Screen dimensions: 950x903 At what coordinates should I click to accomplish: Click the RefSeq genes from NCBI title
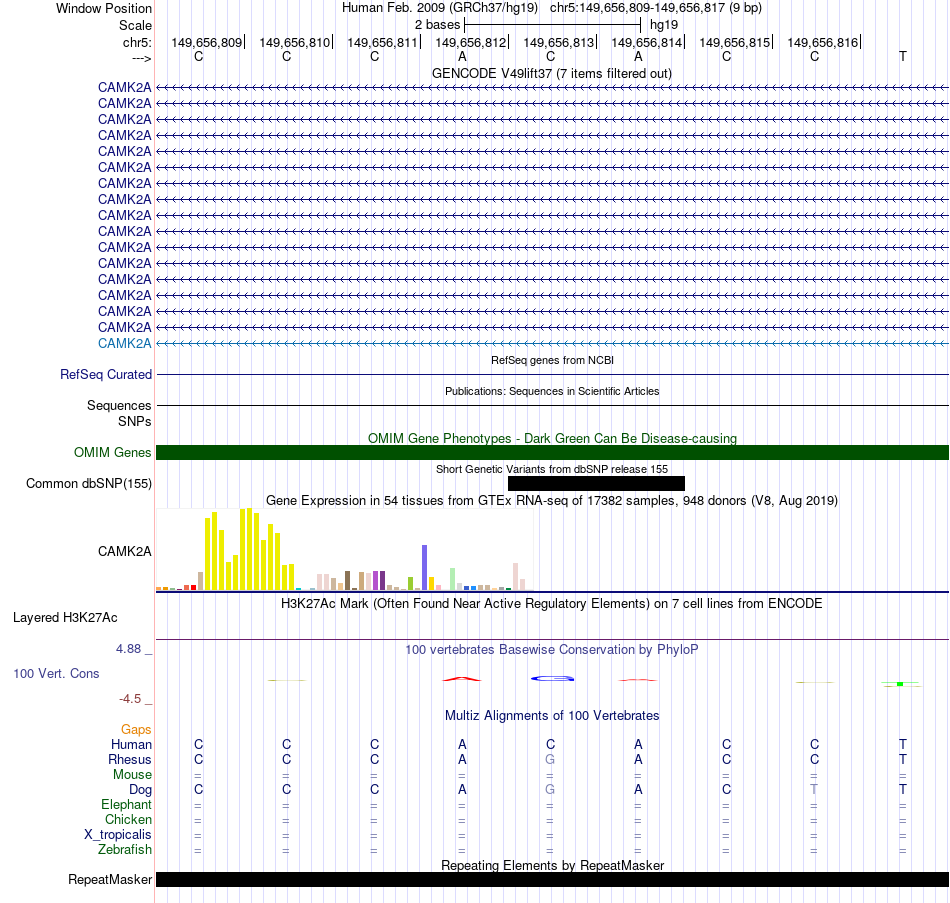point(552,360)
